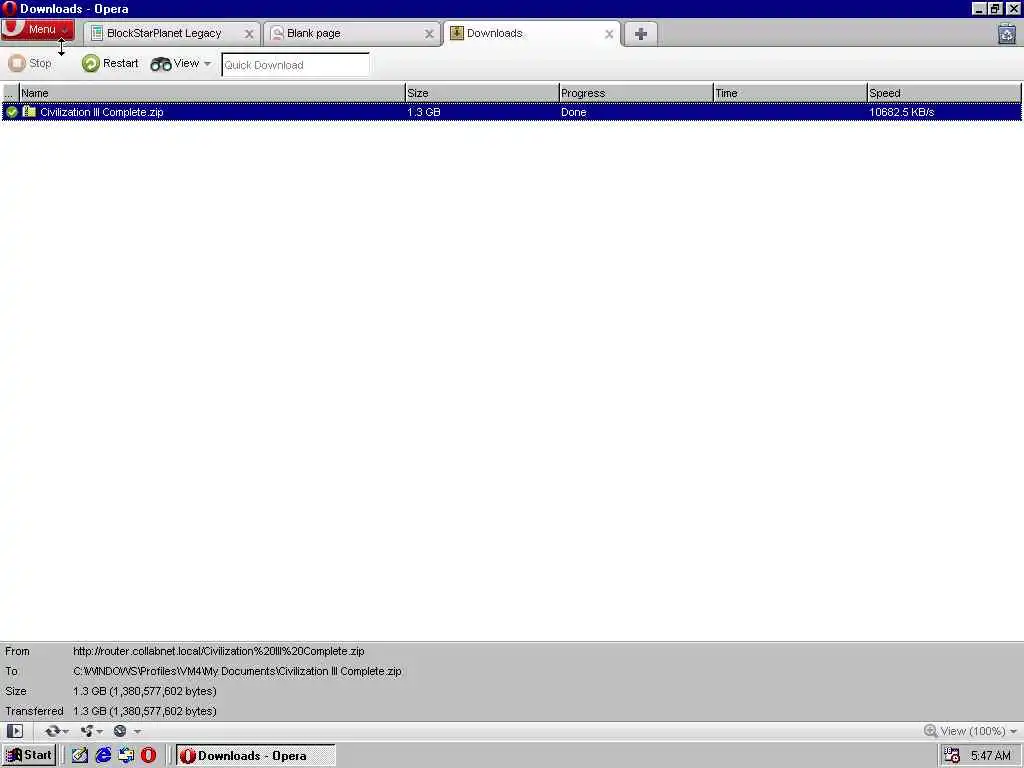Screen dimensions: 1024x768
Task: Click Downloads - Opera taskbar button
Action: click(x=255, y=756)
